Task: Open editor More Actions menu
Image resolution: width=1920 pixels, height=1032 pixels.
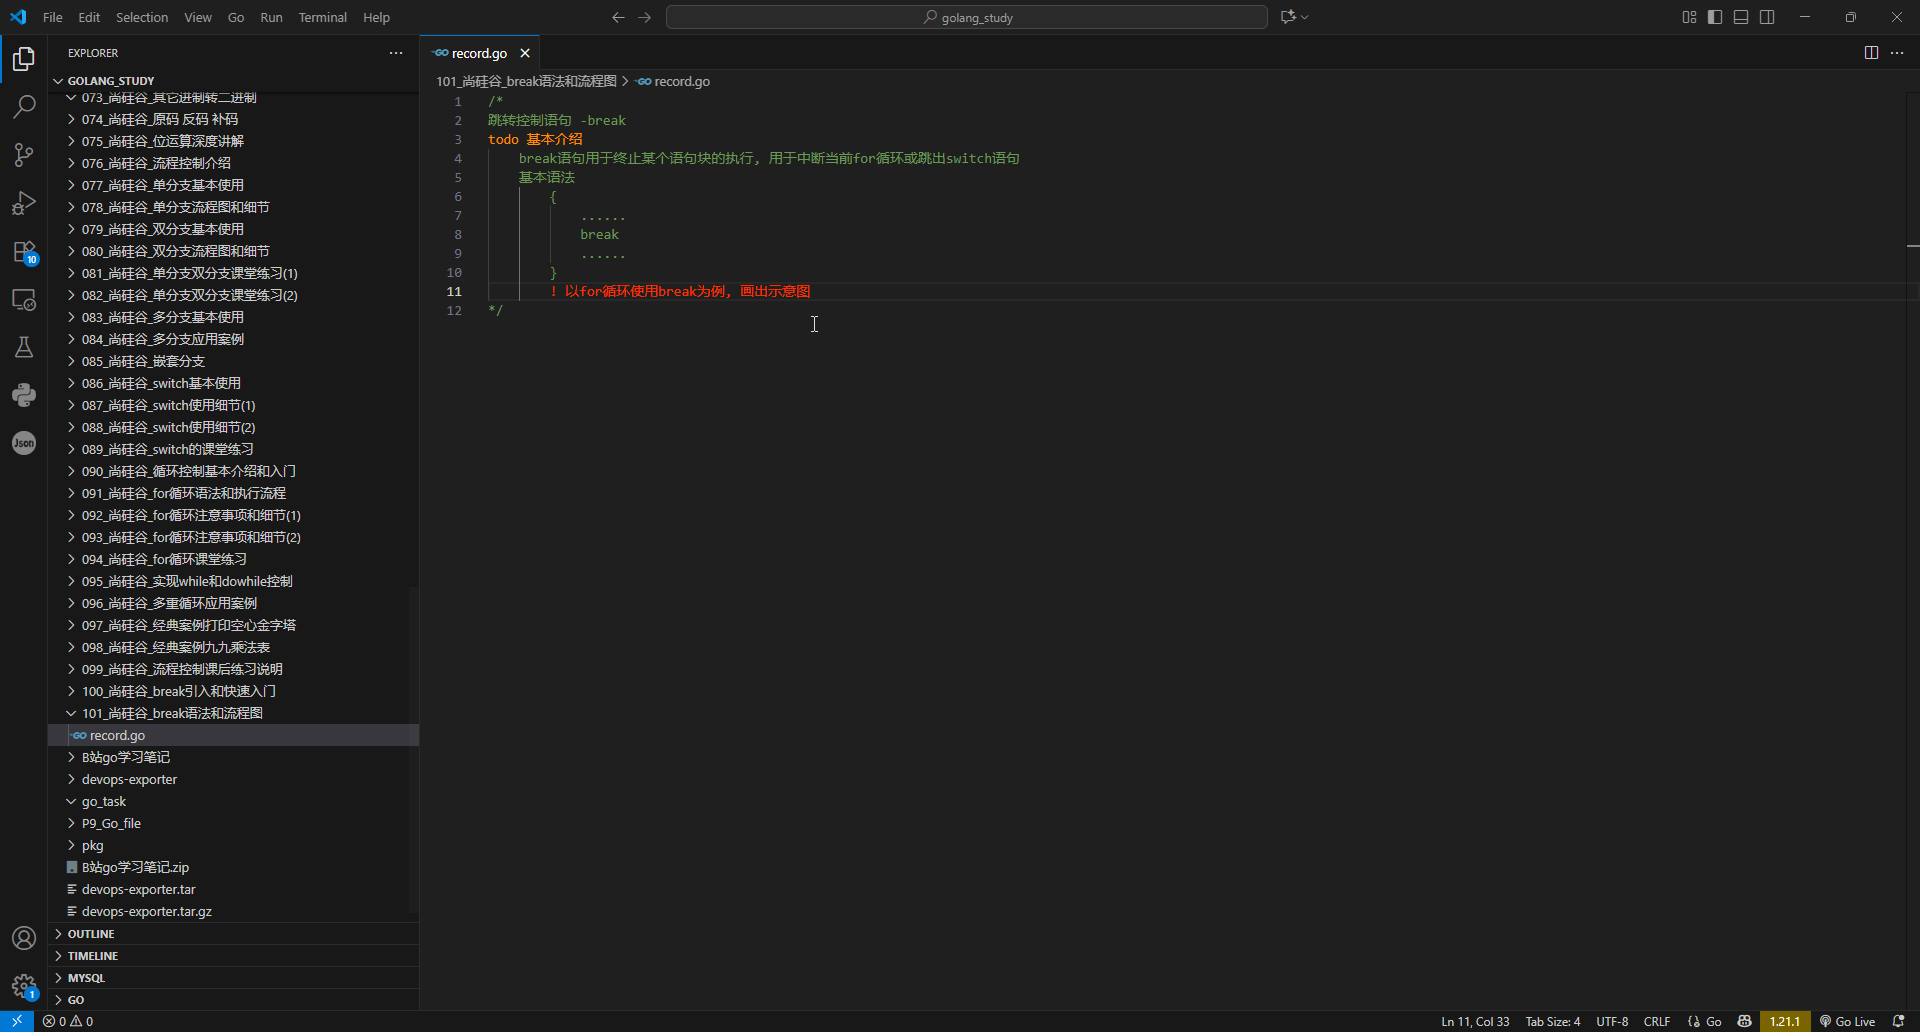Action: [x=1897, y=53]
